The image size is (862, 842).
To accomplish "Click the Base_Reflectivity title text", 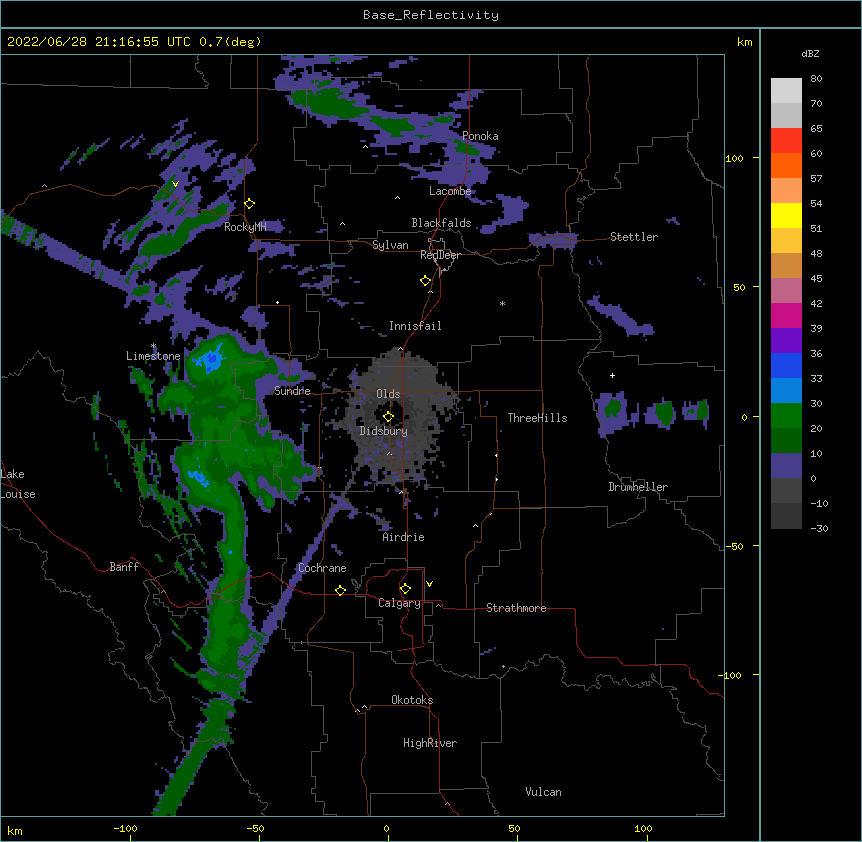I will 431,15.
